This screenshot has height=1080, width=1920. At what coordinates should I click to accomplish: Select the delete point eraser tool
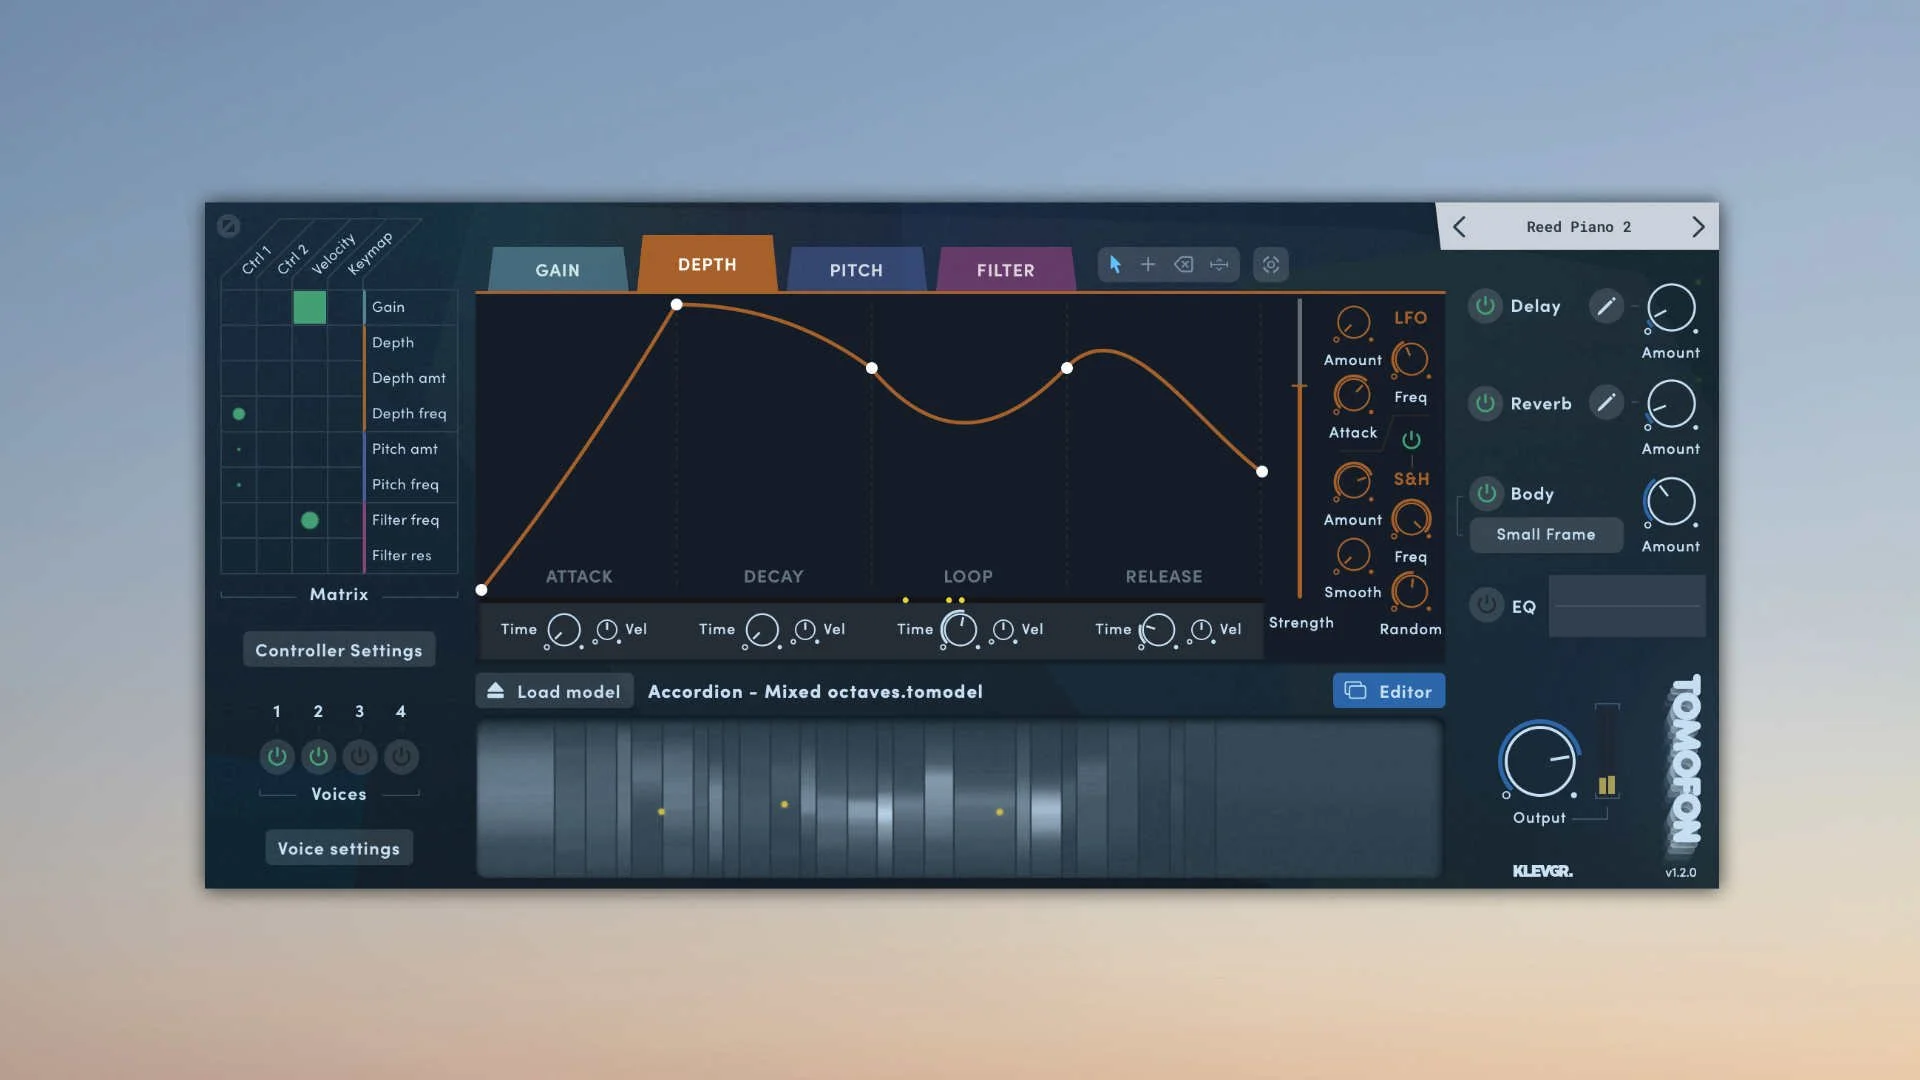[1183, 264]
